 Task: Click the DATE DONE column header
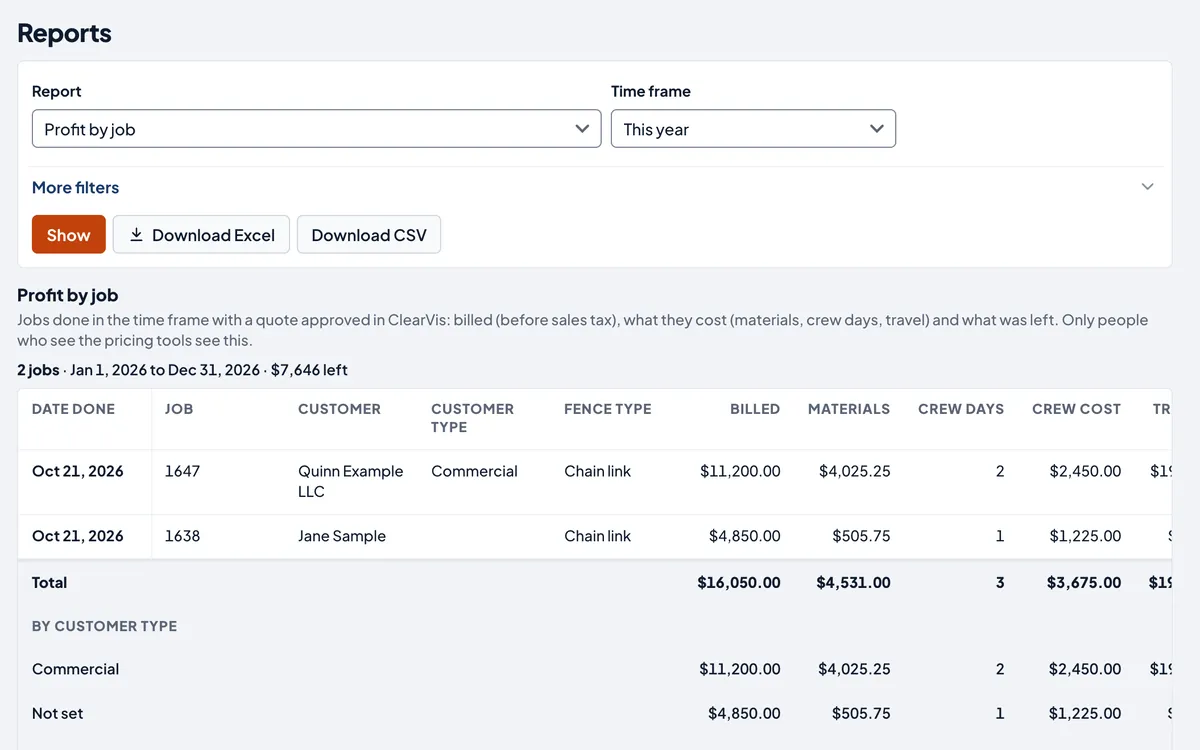[x=73, y=409]
